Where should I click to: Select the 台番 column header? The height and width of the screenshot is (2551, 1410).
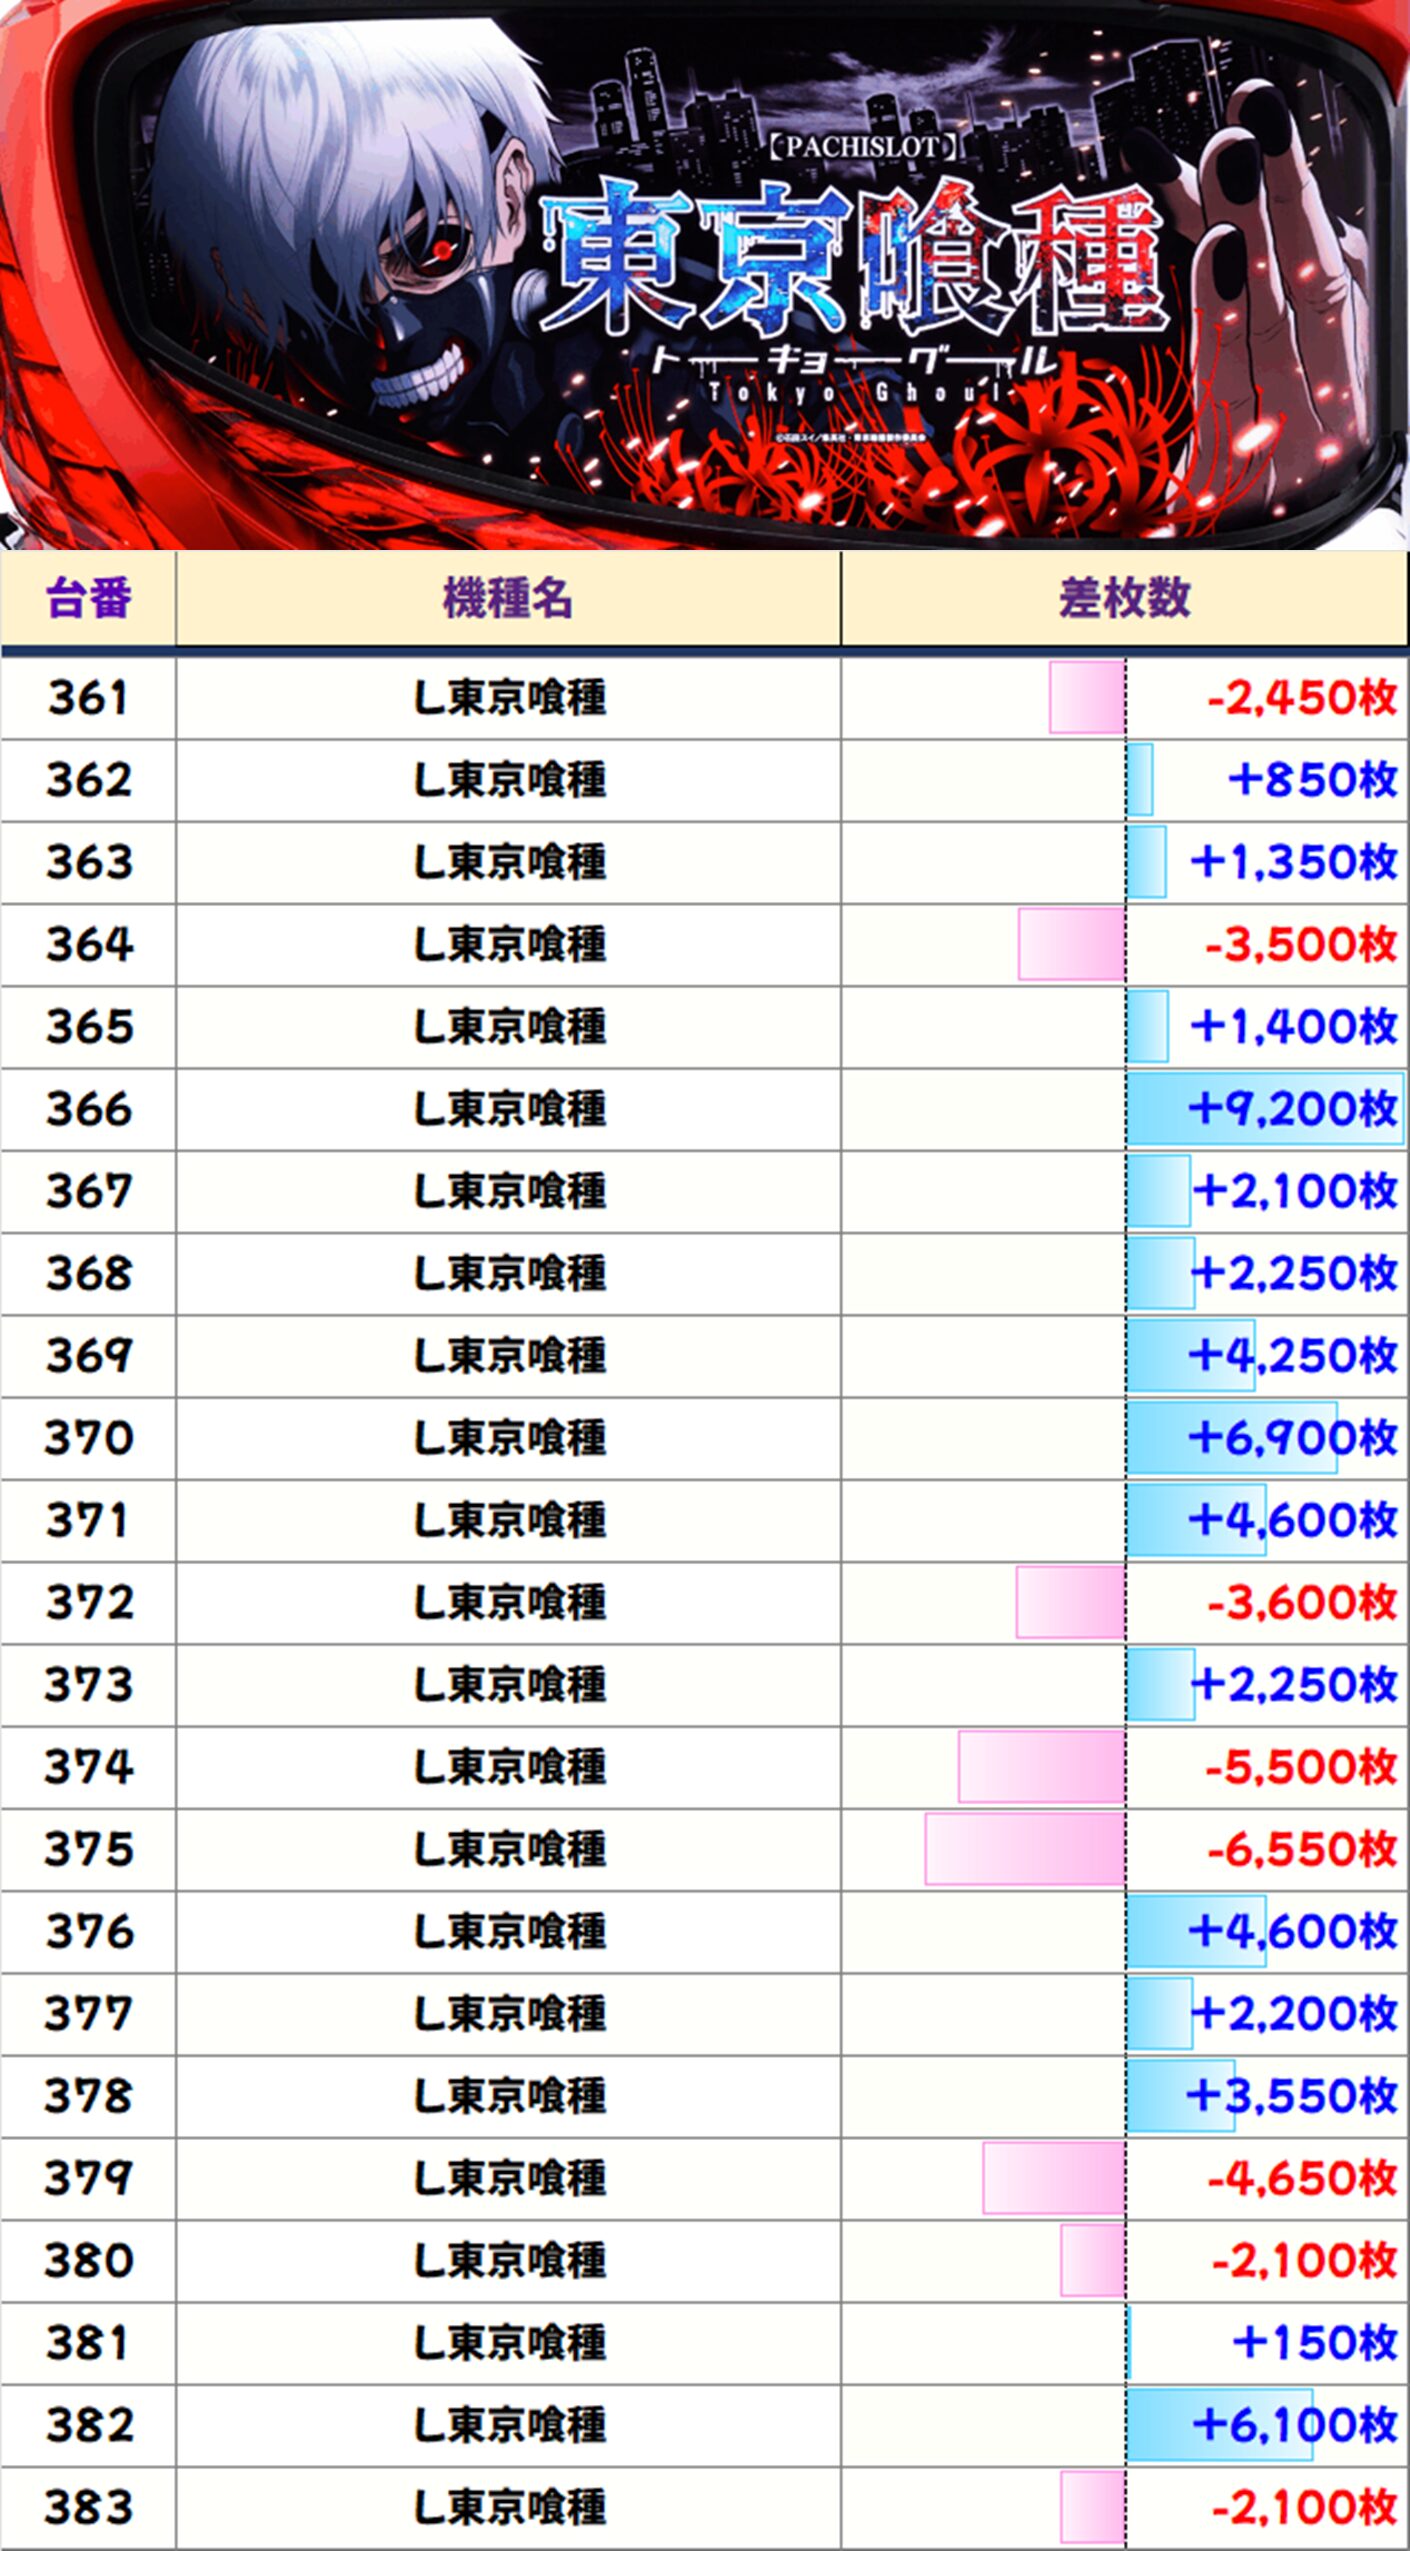click(x=88, y=599)
